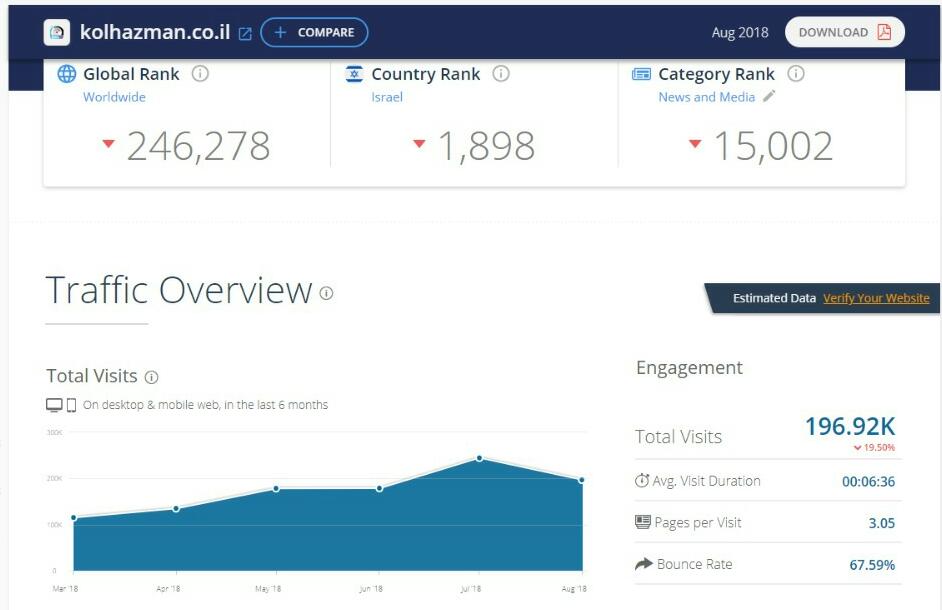Select the Israel country link
The height and width of the screenshot is (610, 942).
387,97
